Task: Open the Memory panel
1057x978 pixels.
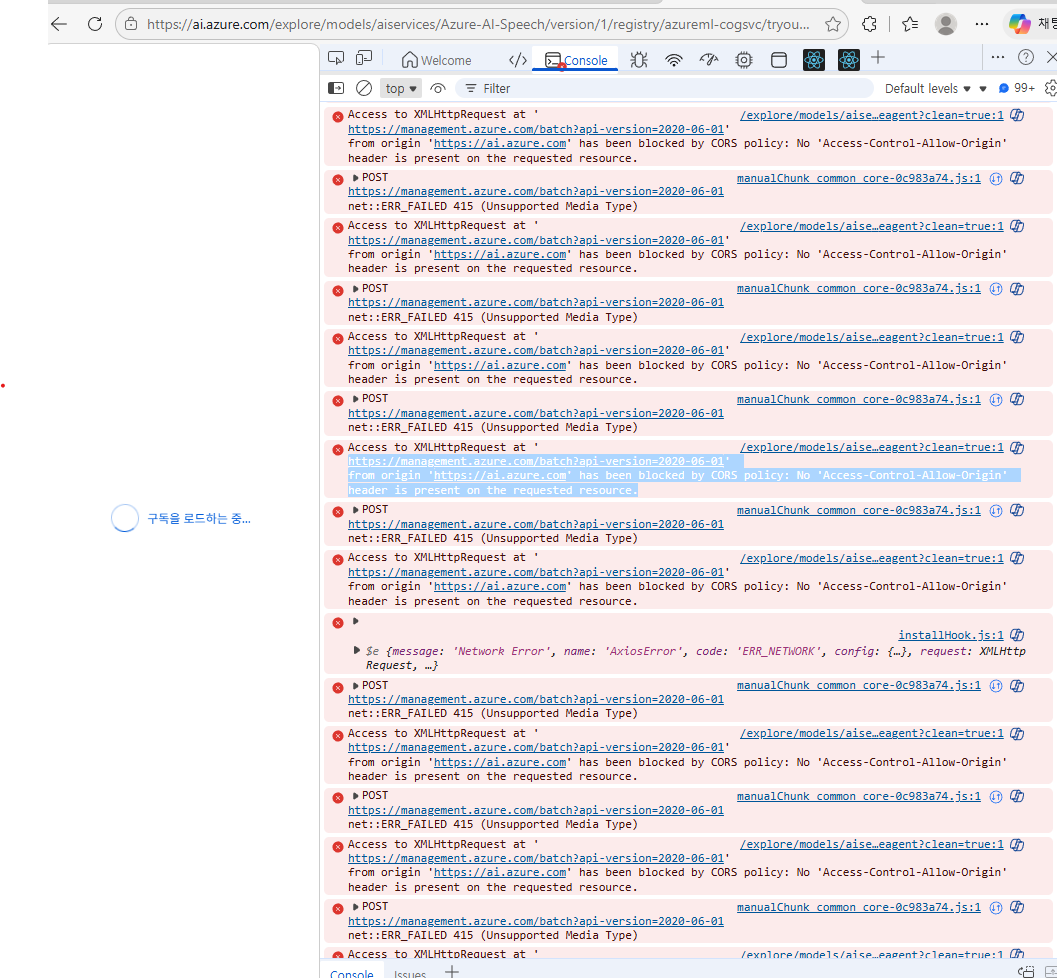Action: pyautogui.click(x=744, y=60)
